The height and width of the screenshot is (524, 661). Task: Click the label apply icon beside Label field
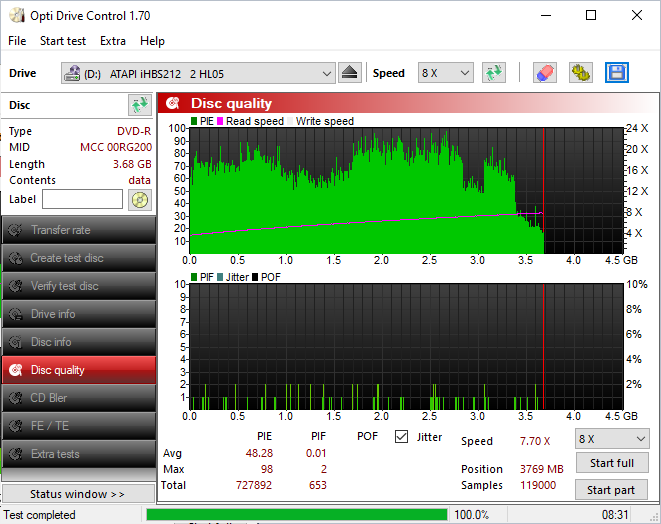click(x=139, y=199)
